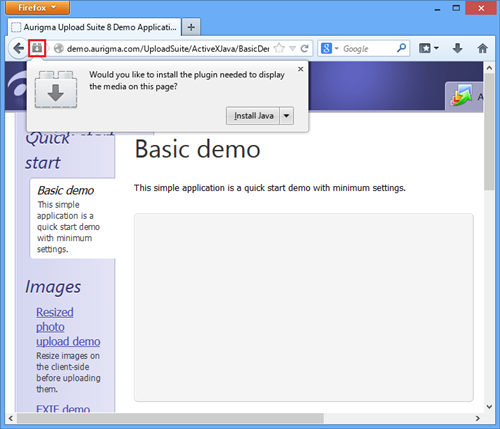This screenshot has height=429, width=500.
Task: Click the Images section heading
Action: (53, 287)
